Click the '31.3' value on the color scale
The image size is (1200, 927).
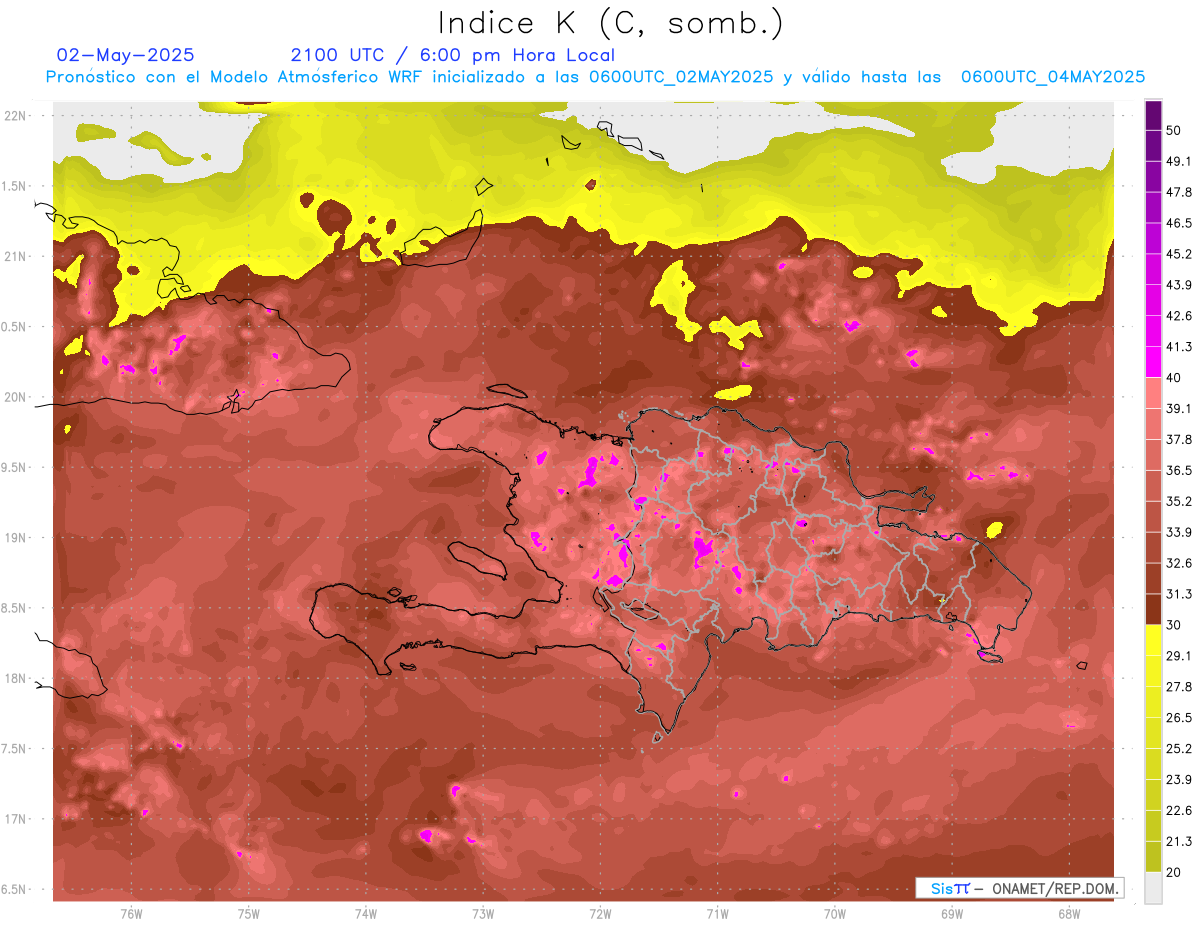(1179, 594)
